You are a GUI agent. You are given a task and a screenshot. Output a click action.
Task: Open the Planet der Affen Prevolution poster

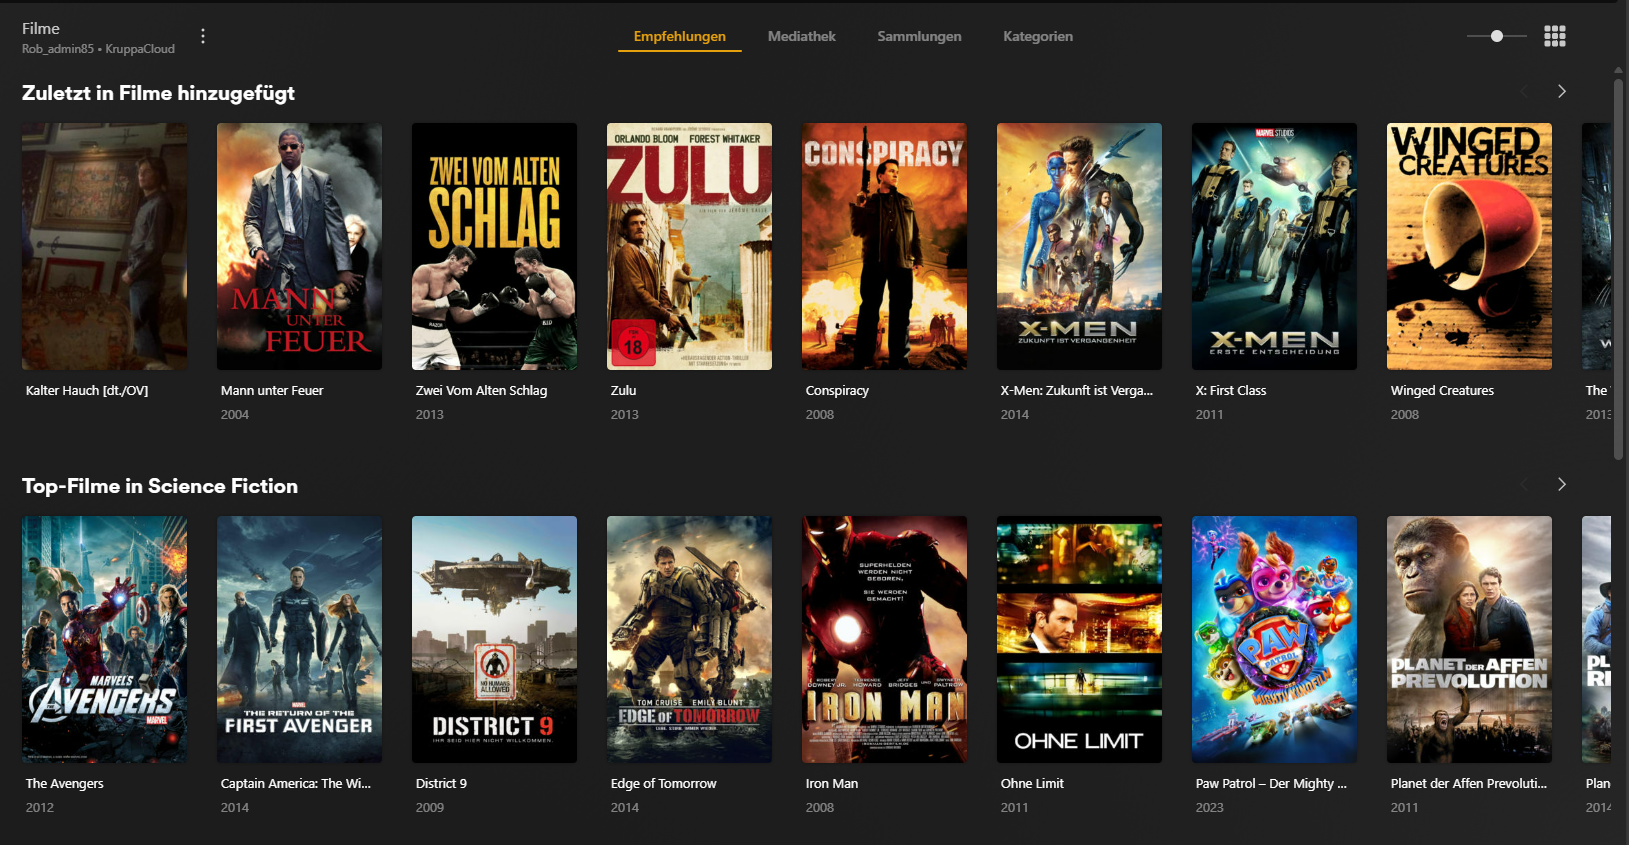coord(1469,639)
